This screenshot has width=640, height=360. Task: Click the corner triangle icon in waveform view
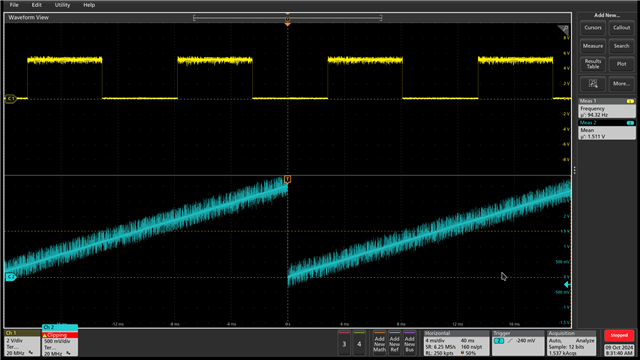click(x=563, y=30)
